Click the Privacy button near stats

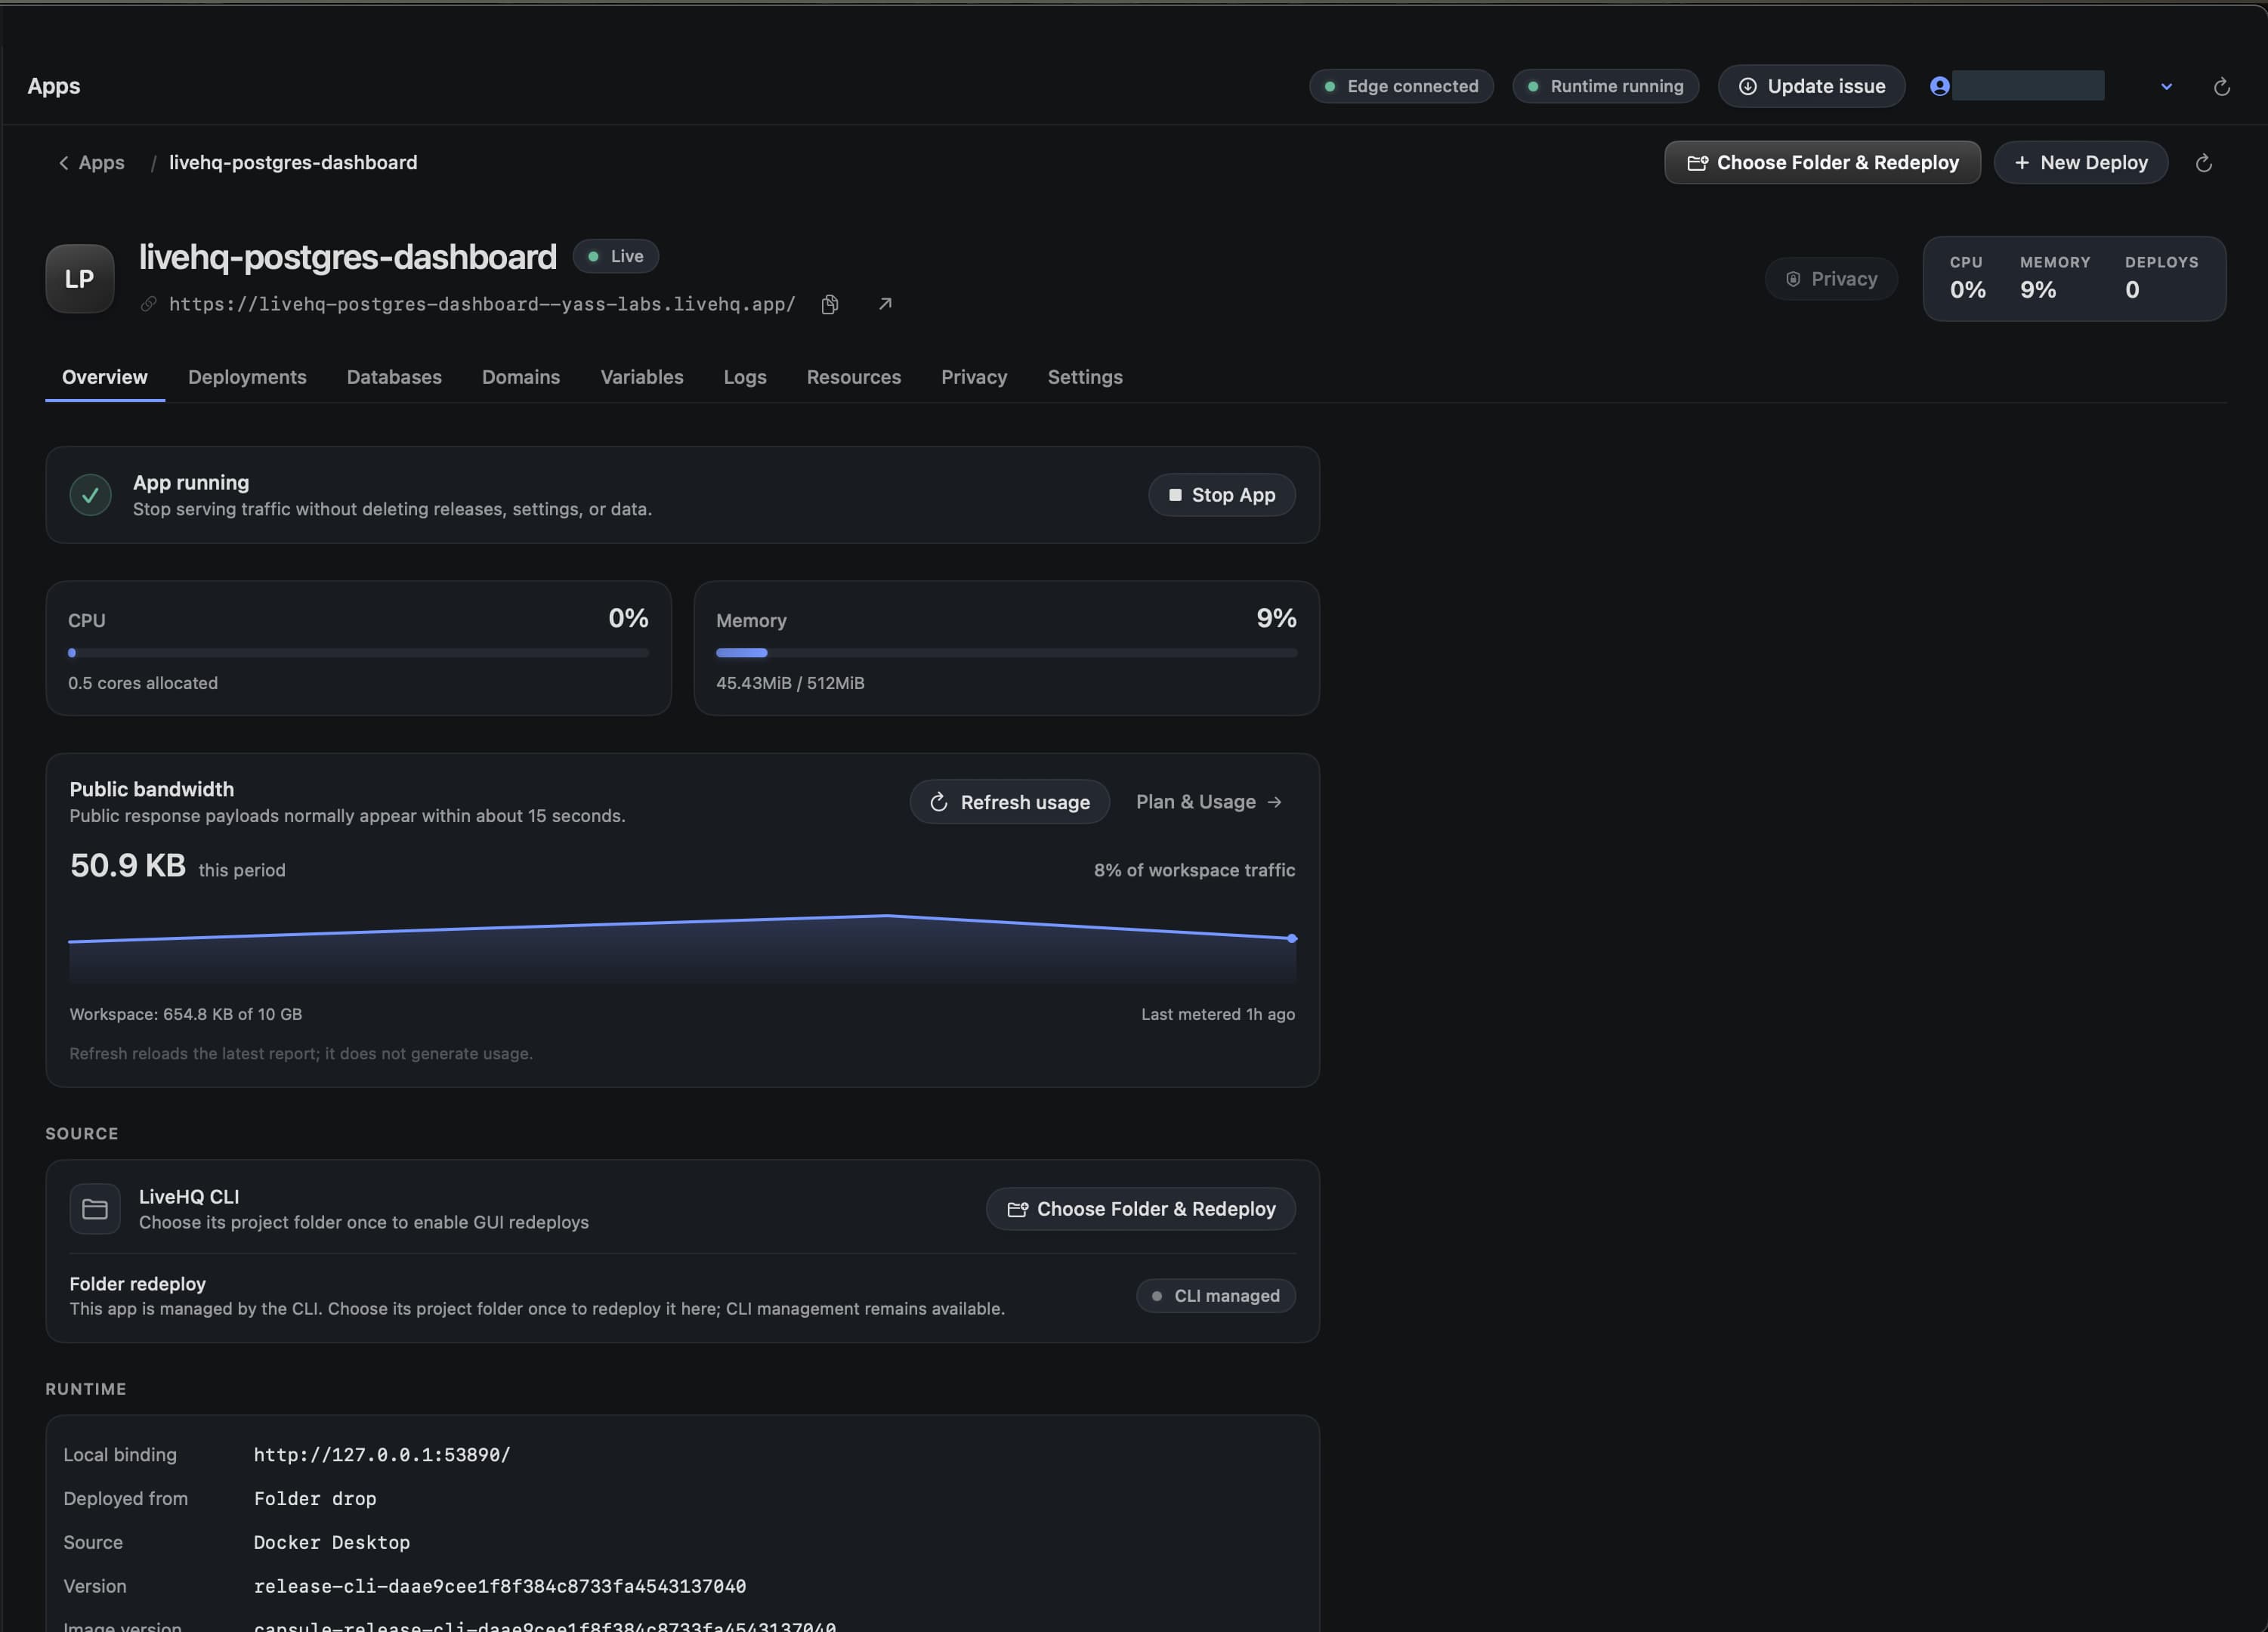[x=1831, y=279]
